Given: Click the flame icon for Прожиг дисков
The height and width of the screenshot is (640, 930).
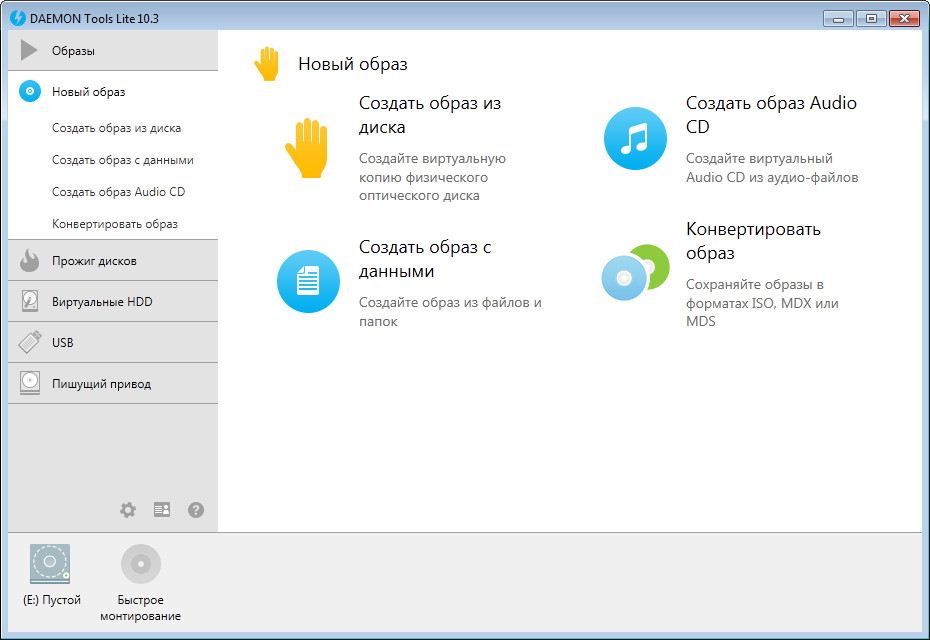Looking at the screenshot, I should [29, 260].
